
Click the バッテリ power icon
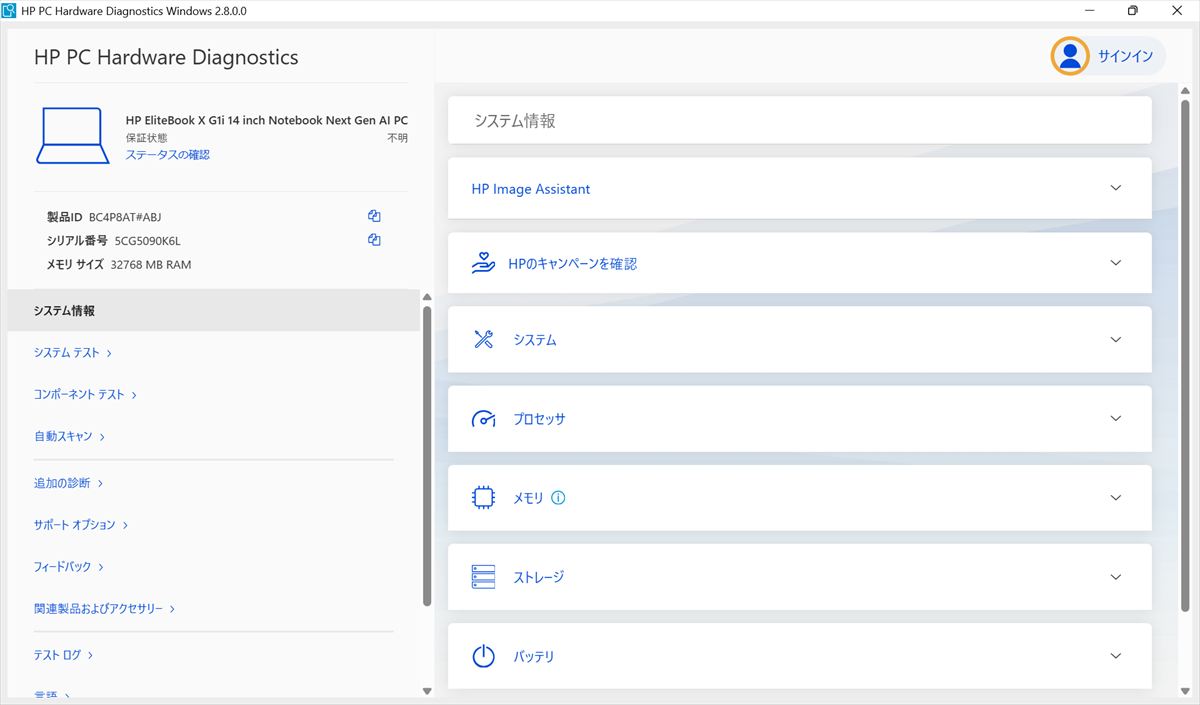click(483, 656)
